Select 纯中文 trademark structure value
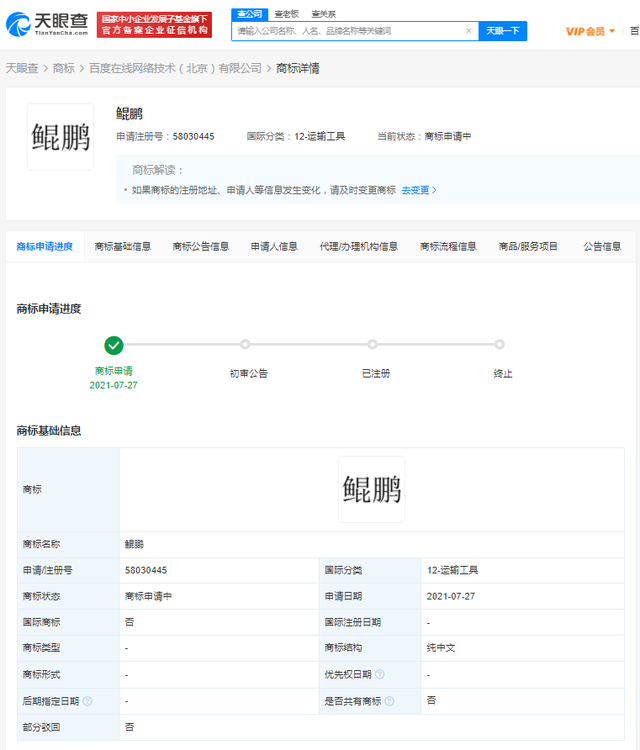This screenshot has height=750, width=640. pos(441,648)
